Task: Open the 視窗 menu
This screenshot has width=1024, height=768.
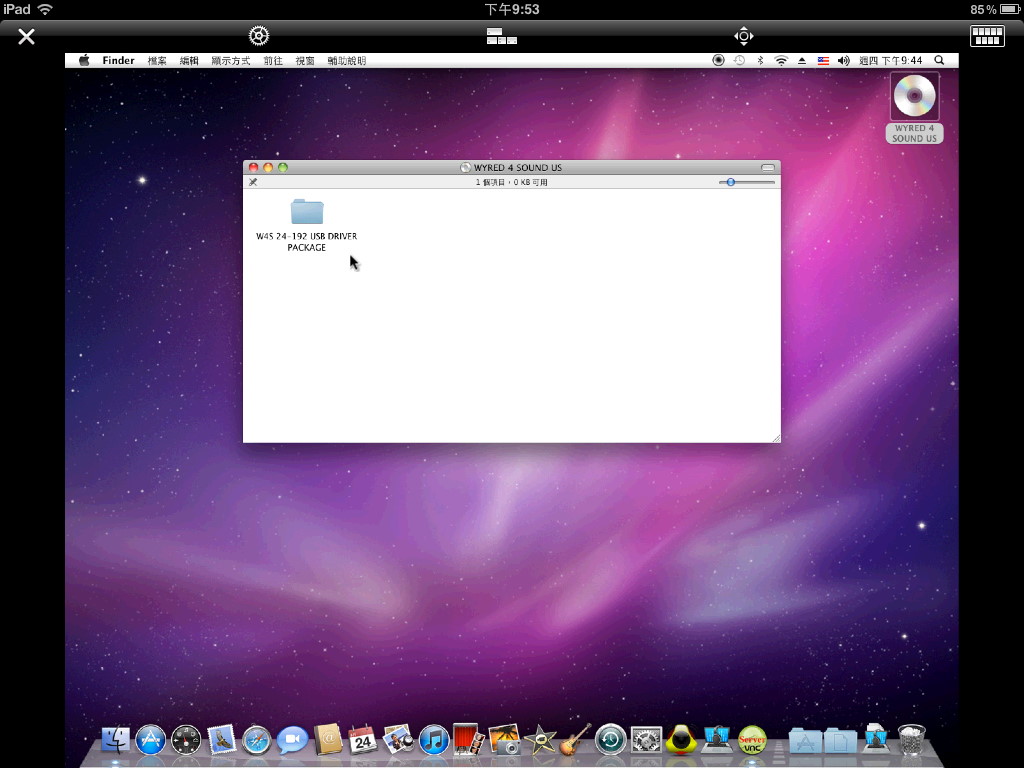Action: (x=305, y=61)
